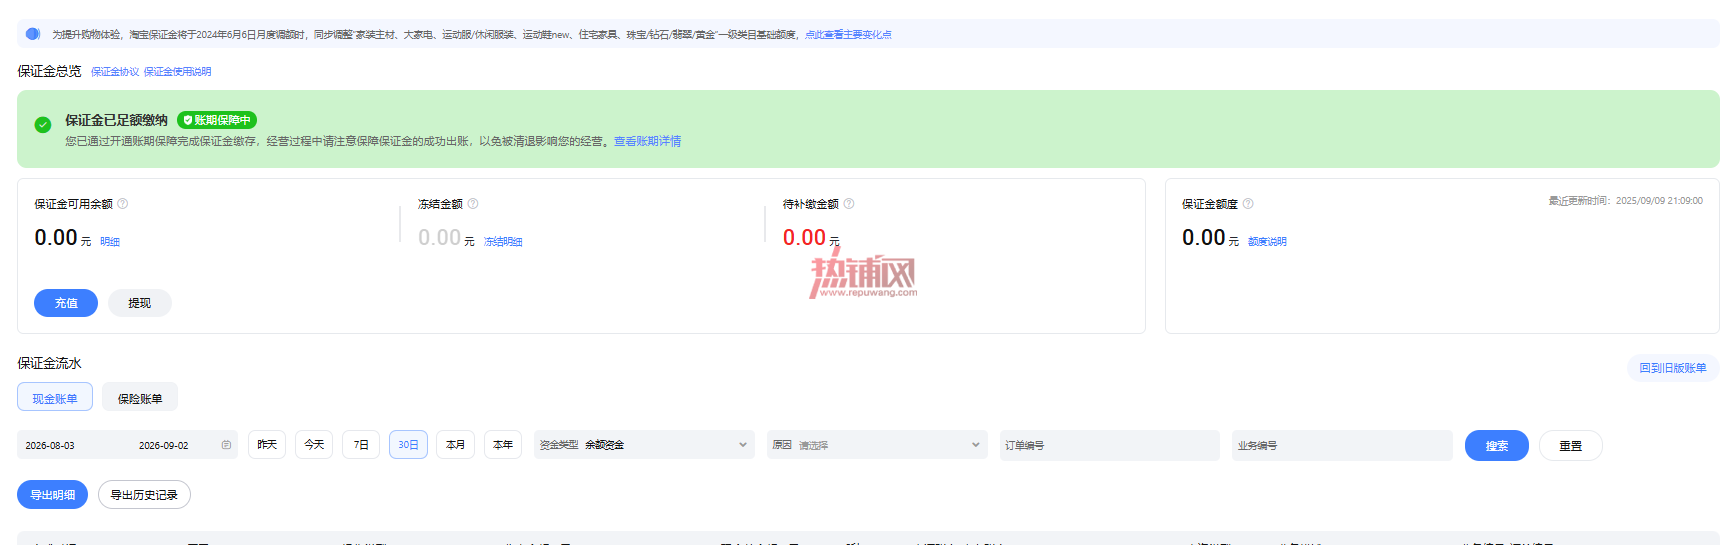Click the blue notice icon in banner
This screenshot has width=1726, height=545.
point(33,34)
